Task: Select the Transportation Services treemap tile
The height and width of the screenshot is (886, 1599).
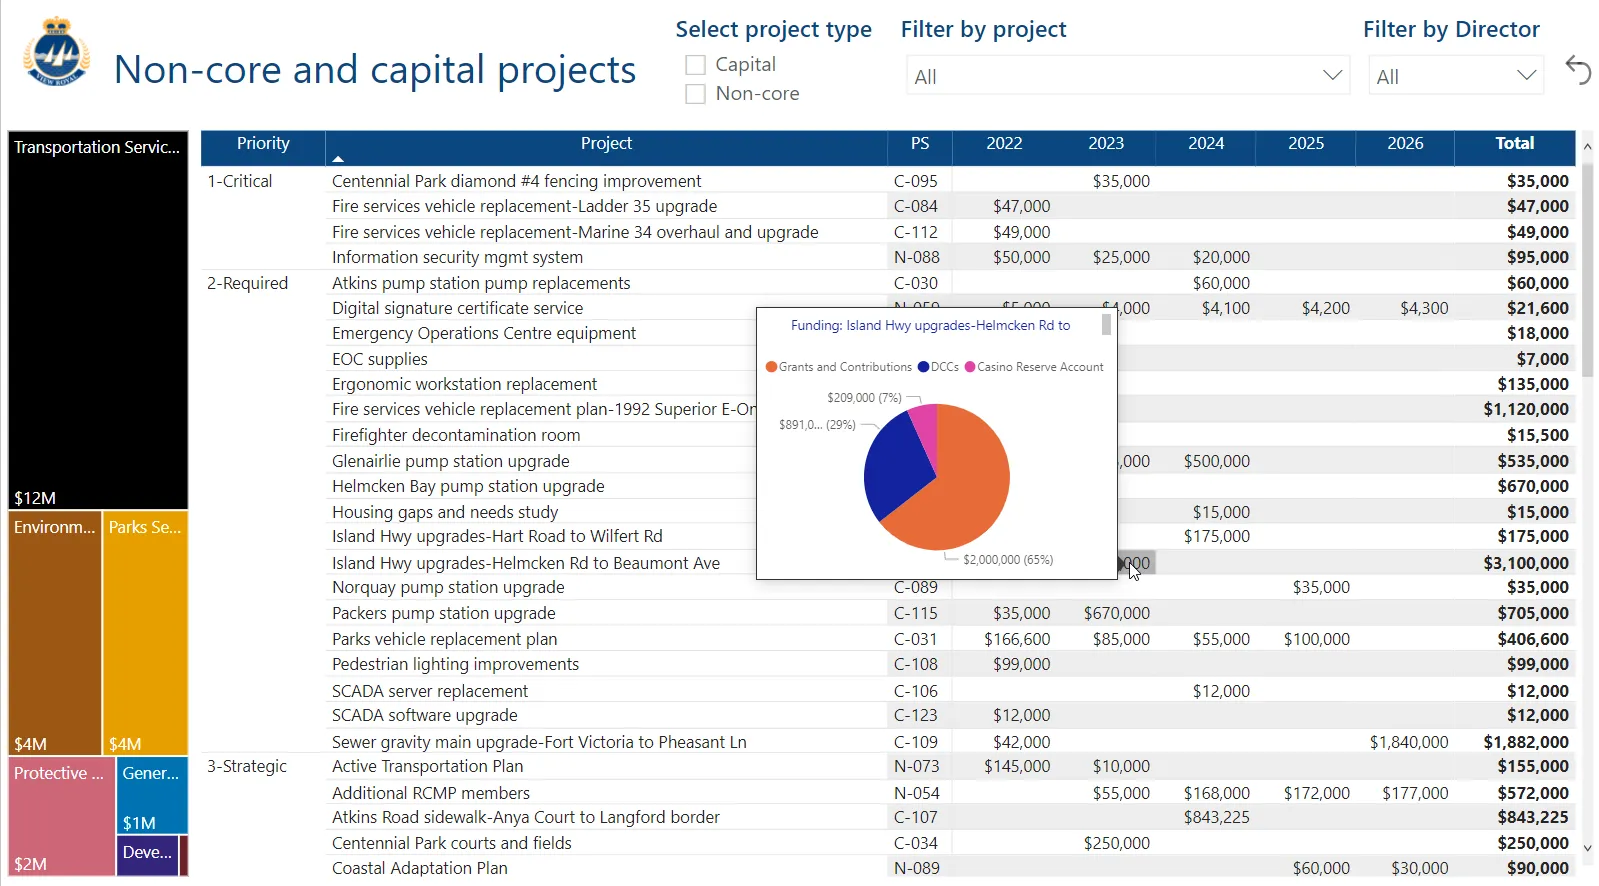Action: coord(98,320)
